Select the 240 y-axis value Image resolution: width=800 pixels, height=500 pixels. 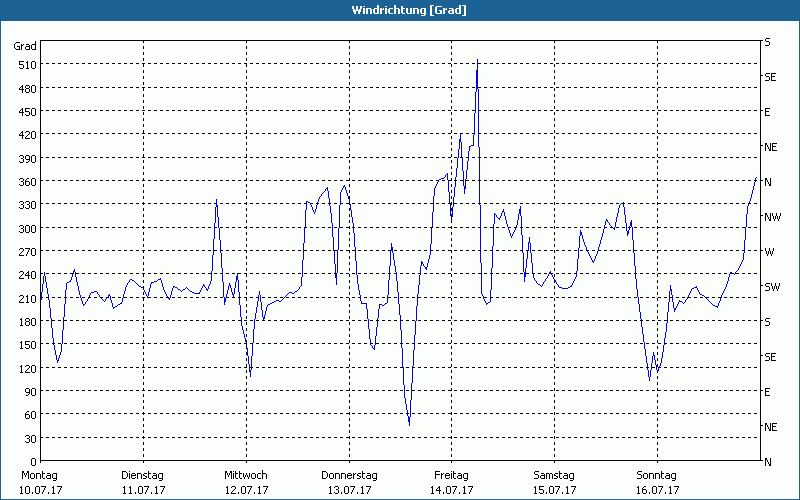28,275
